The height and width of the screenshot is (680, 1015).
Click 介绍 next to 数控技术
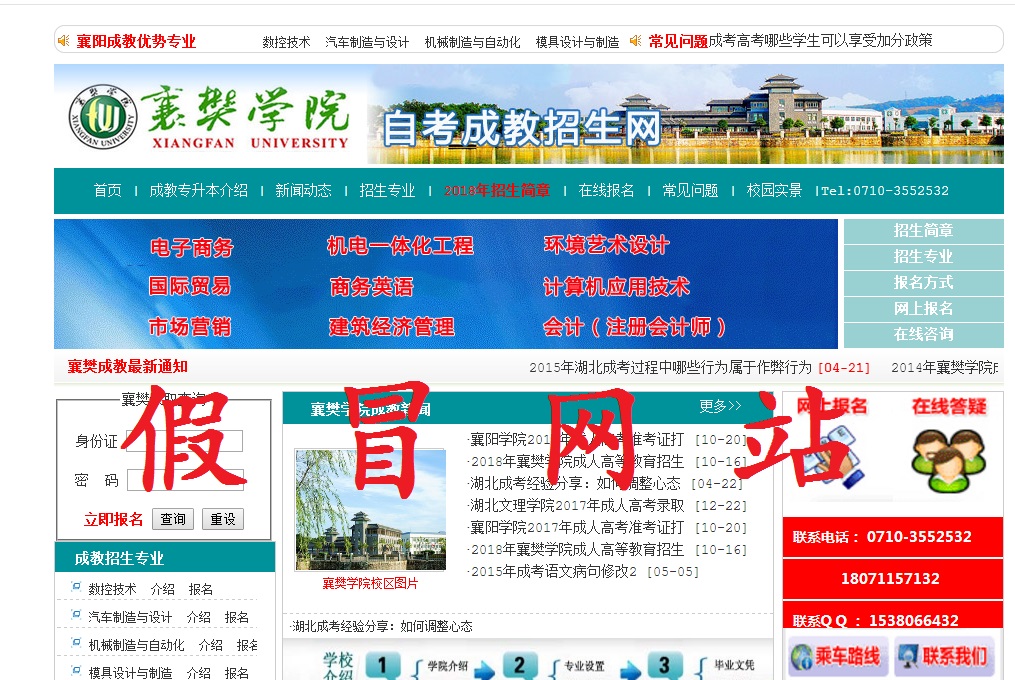[x=162, y=589]
